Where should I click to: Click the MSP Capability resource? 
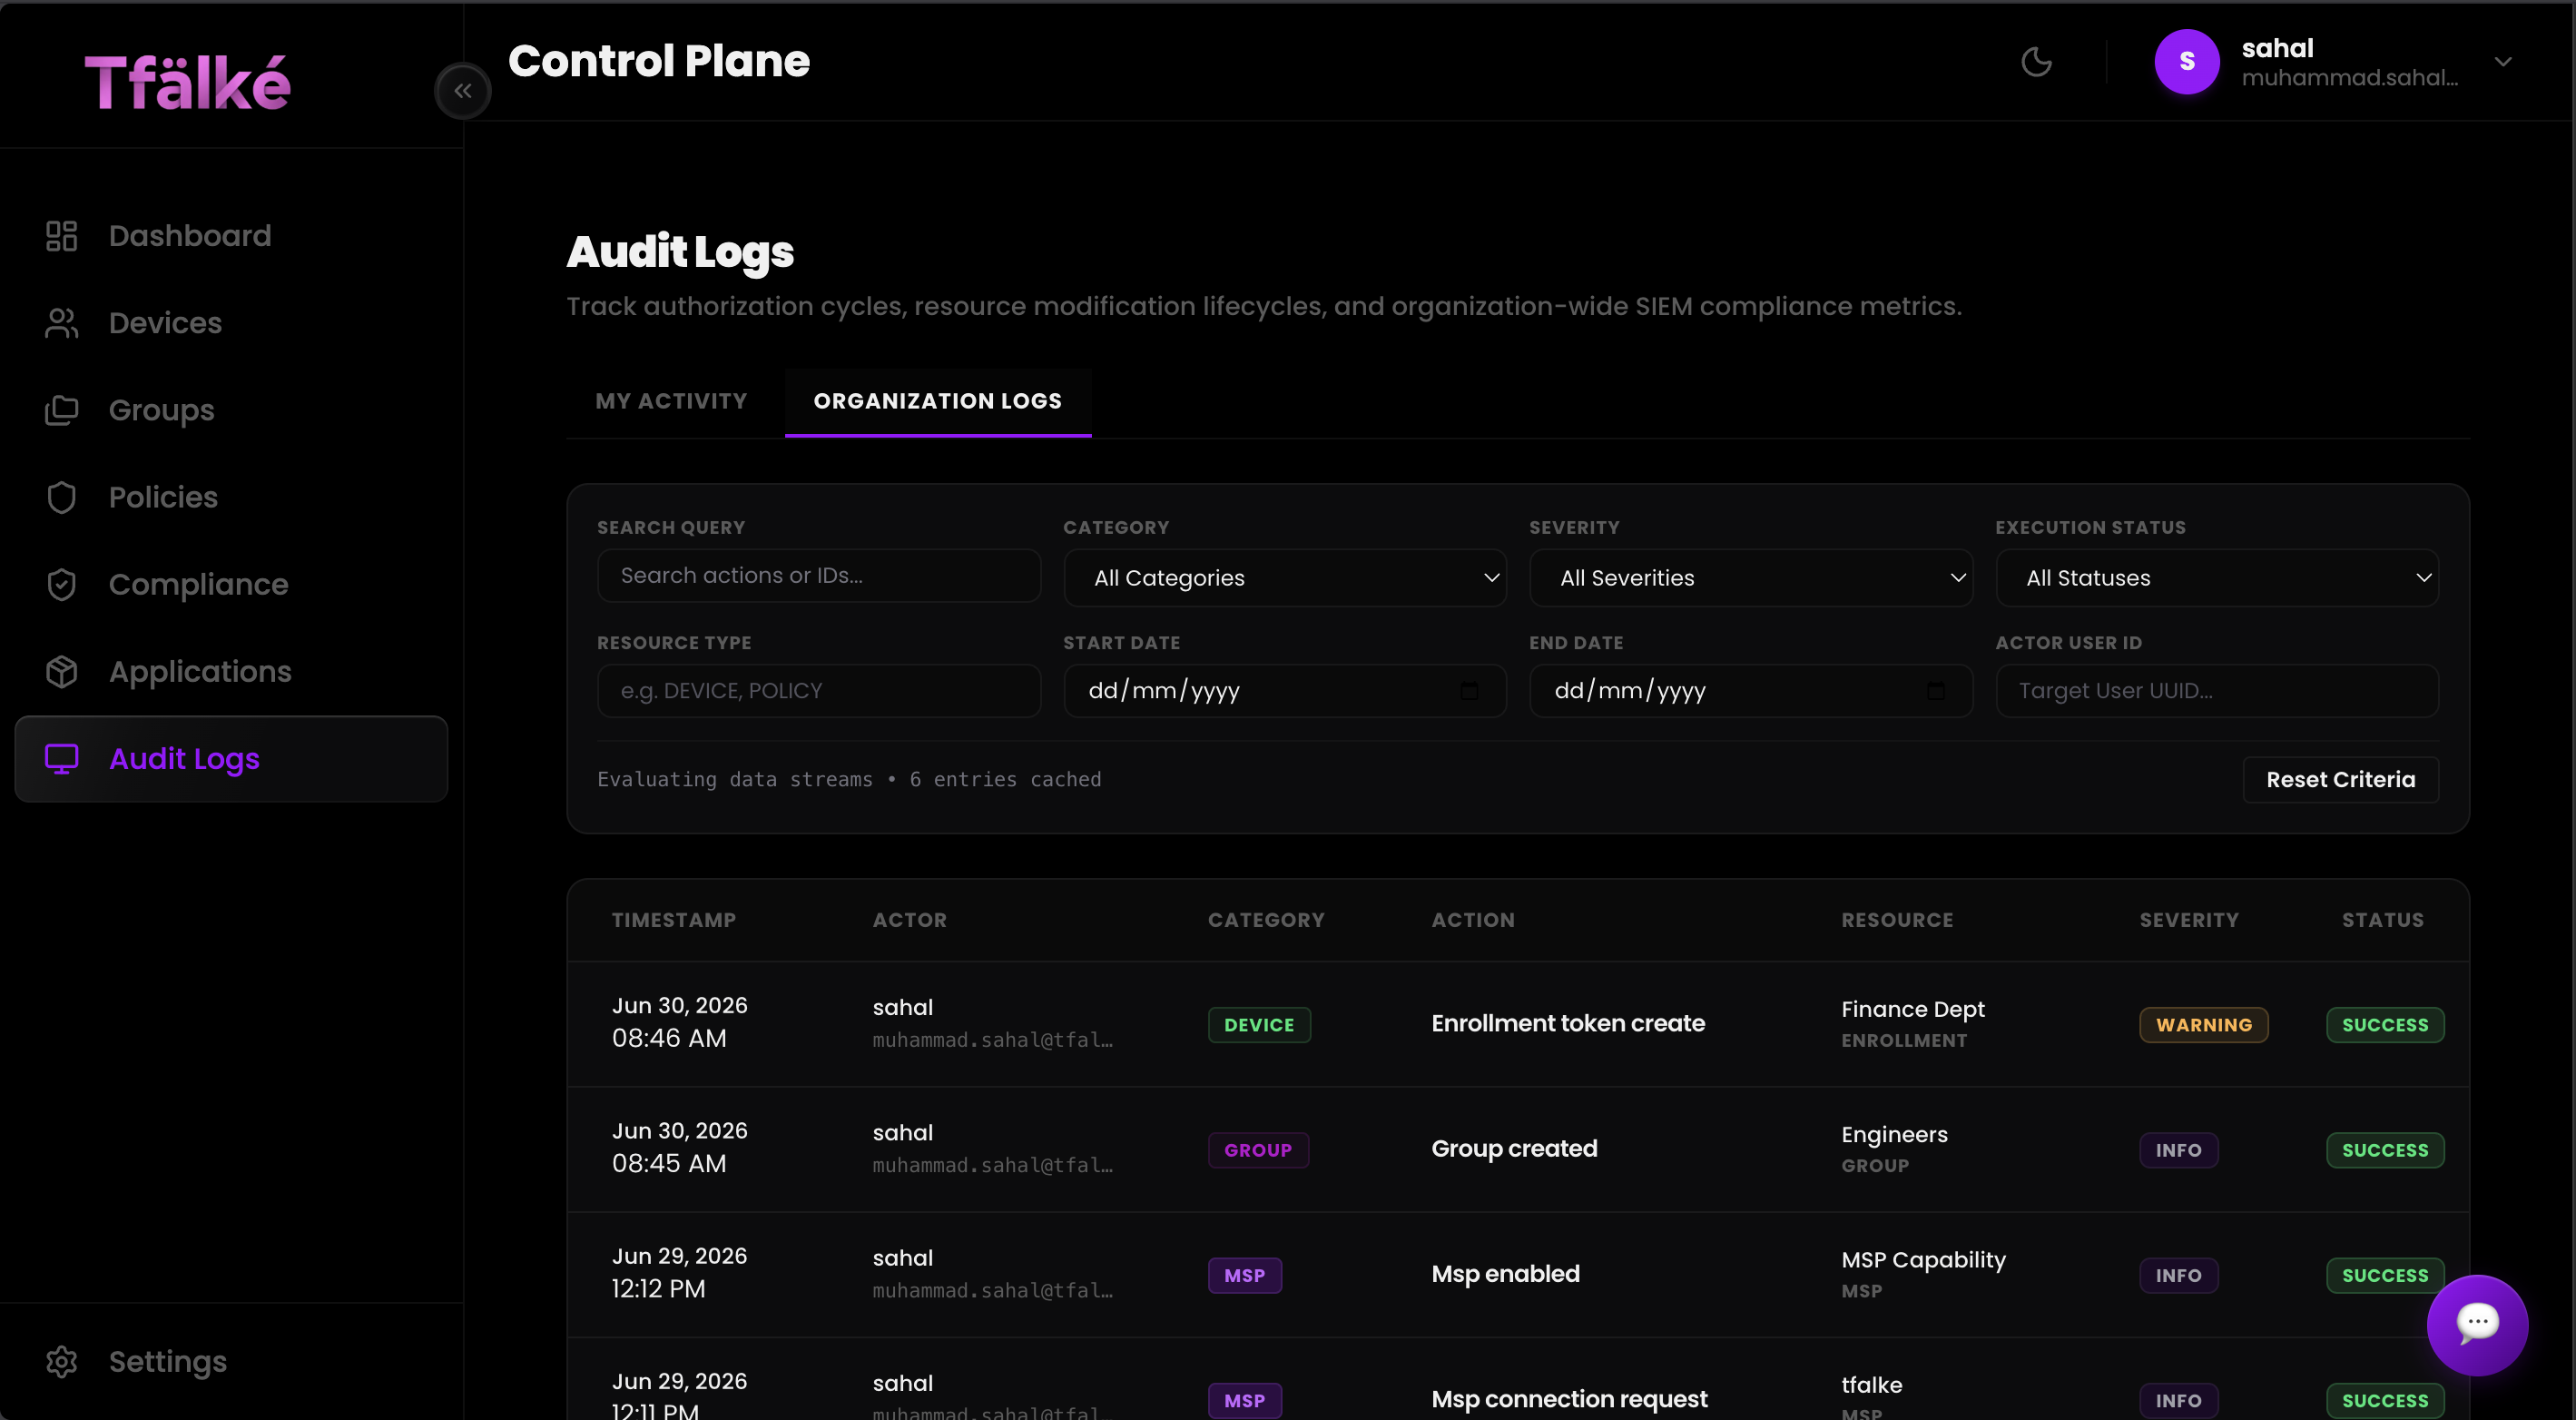click(x=1923, y=1260)
